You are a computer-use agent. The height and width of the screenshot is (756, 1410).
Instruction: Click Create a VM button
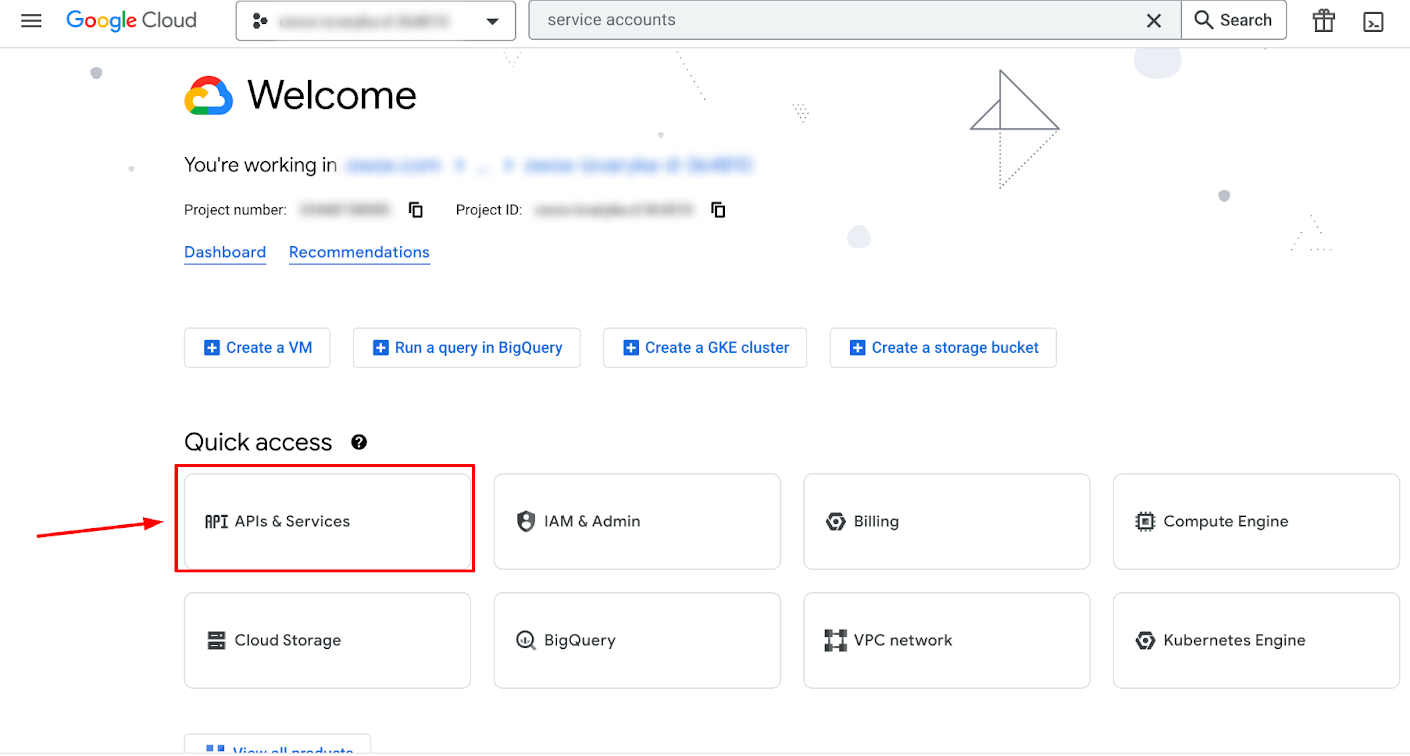coord(257,348)
